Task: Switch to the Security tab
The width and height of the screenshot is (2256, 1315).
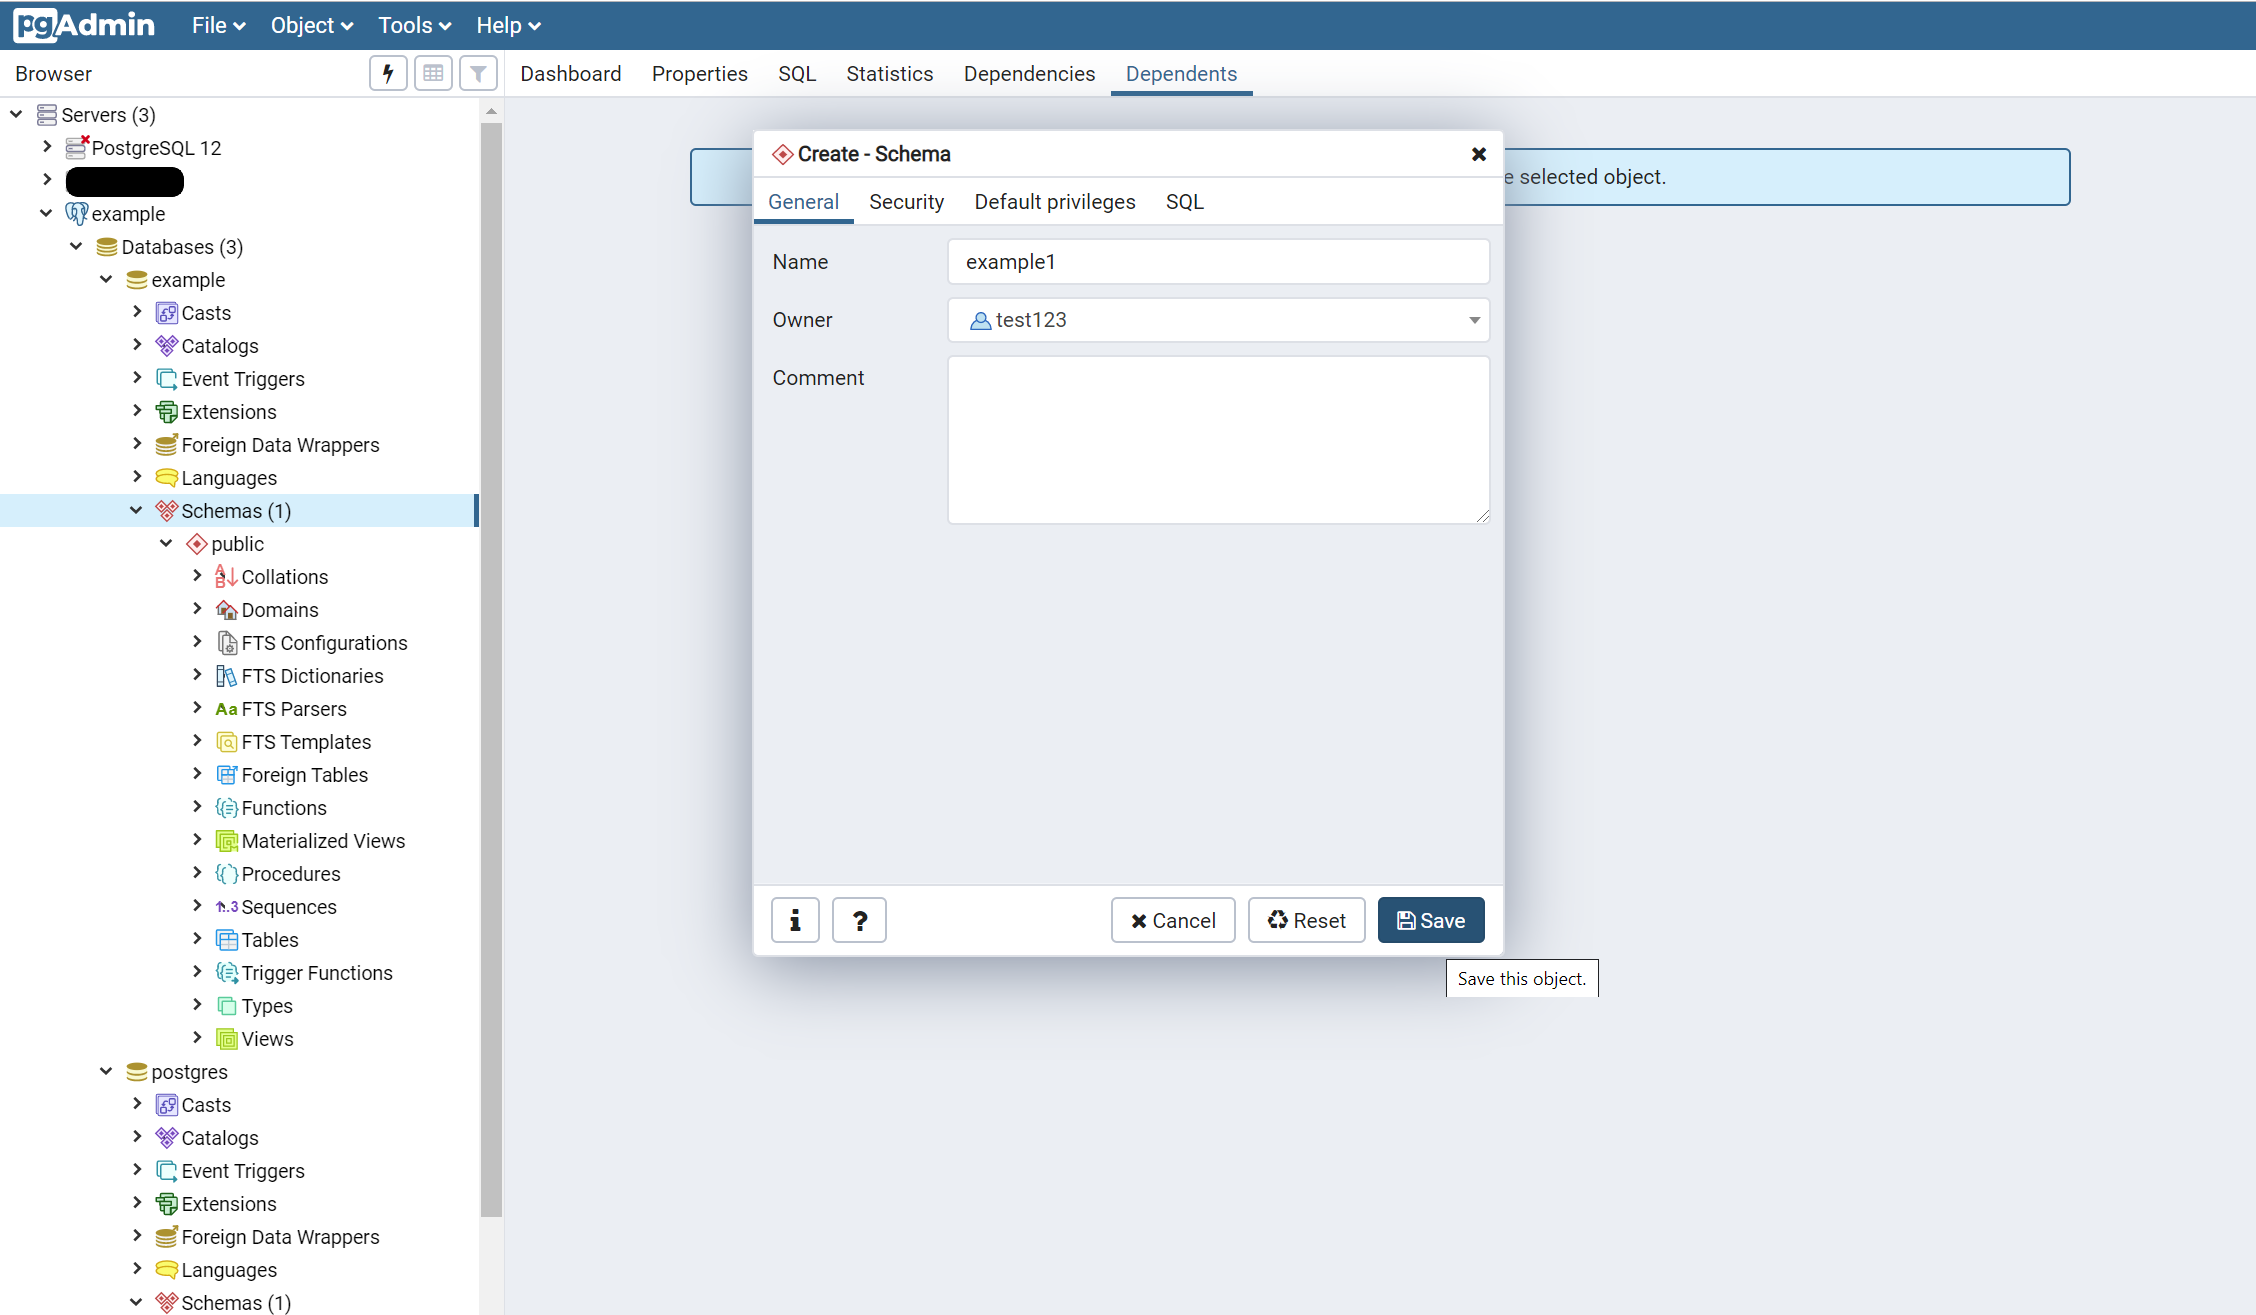Action: (906, 202)
